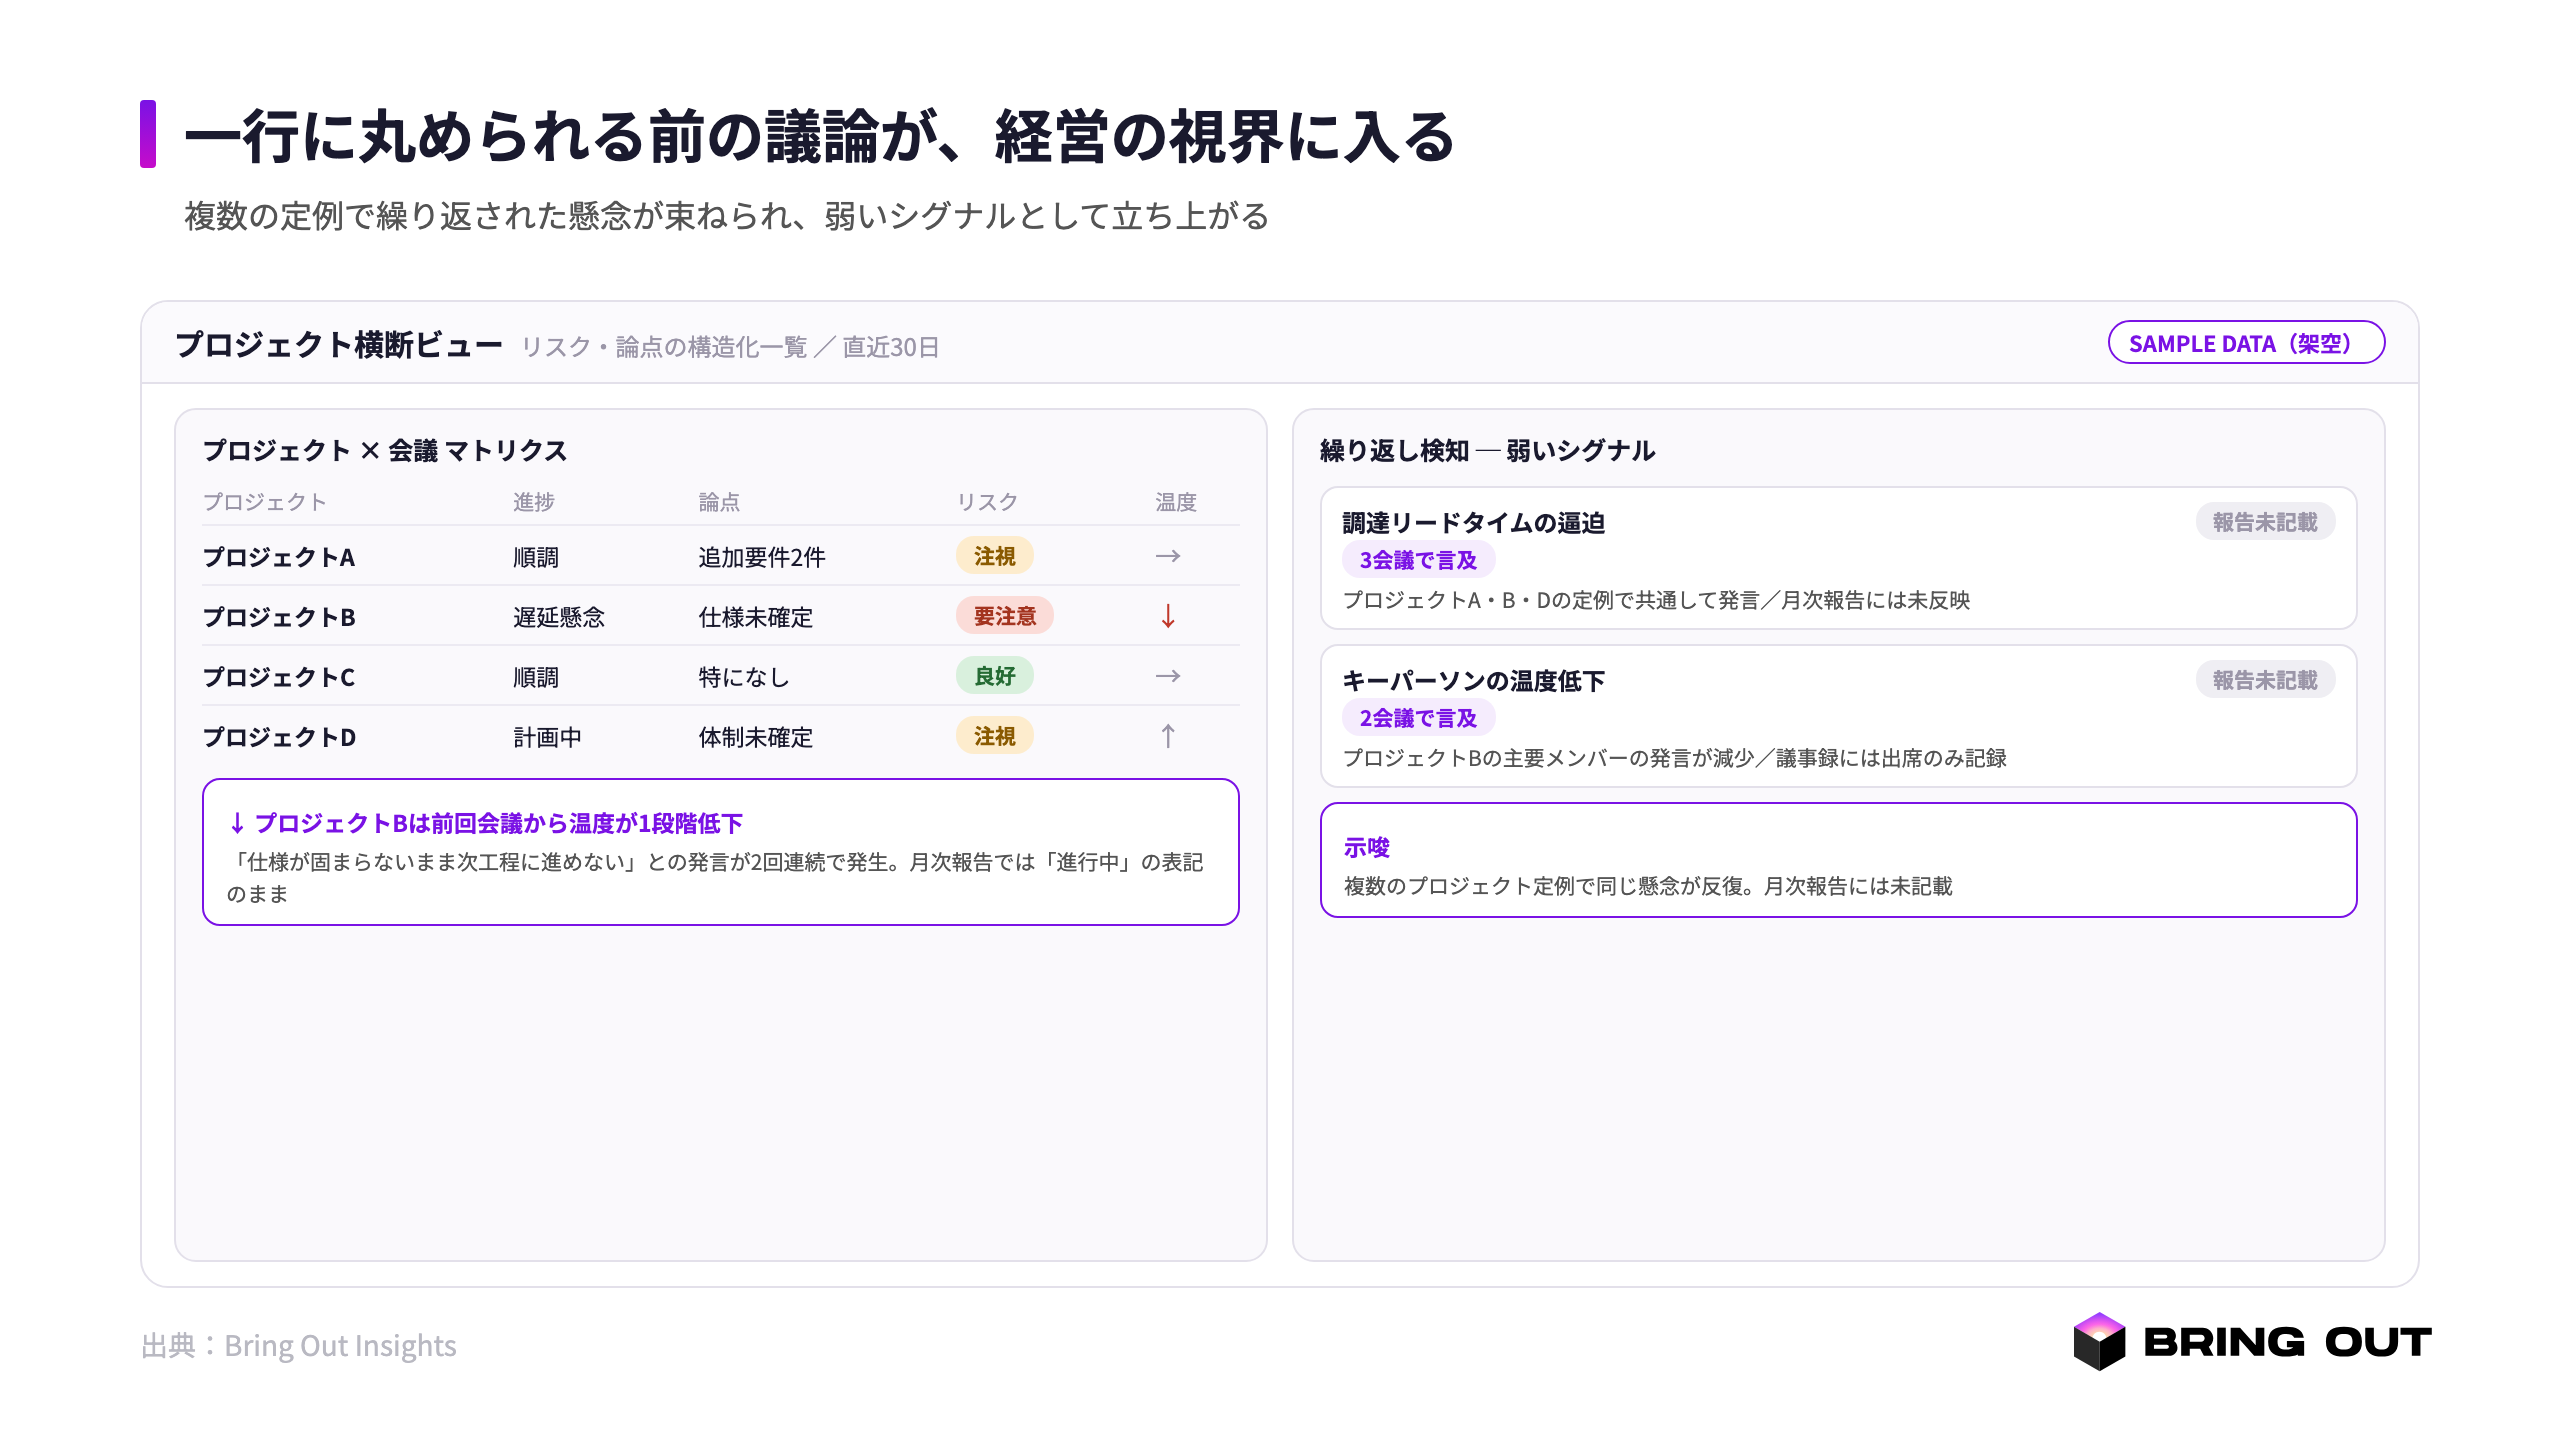The width and height of the screenshot is (2560, 1440).
Task: Click the 体制未確定 issue cell
Action: coord(755,737)
